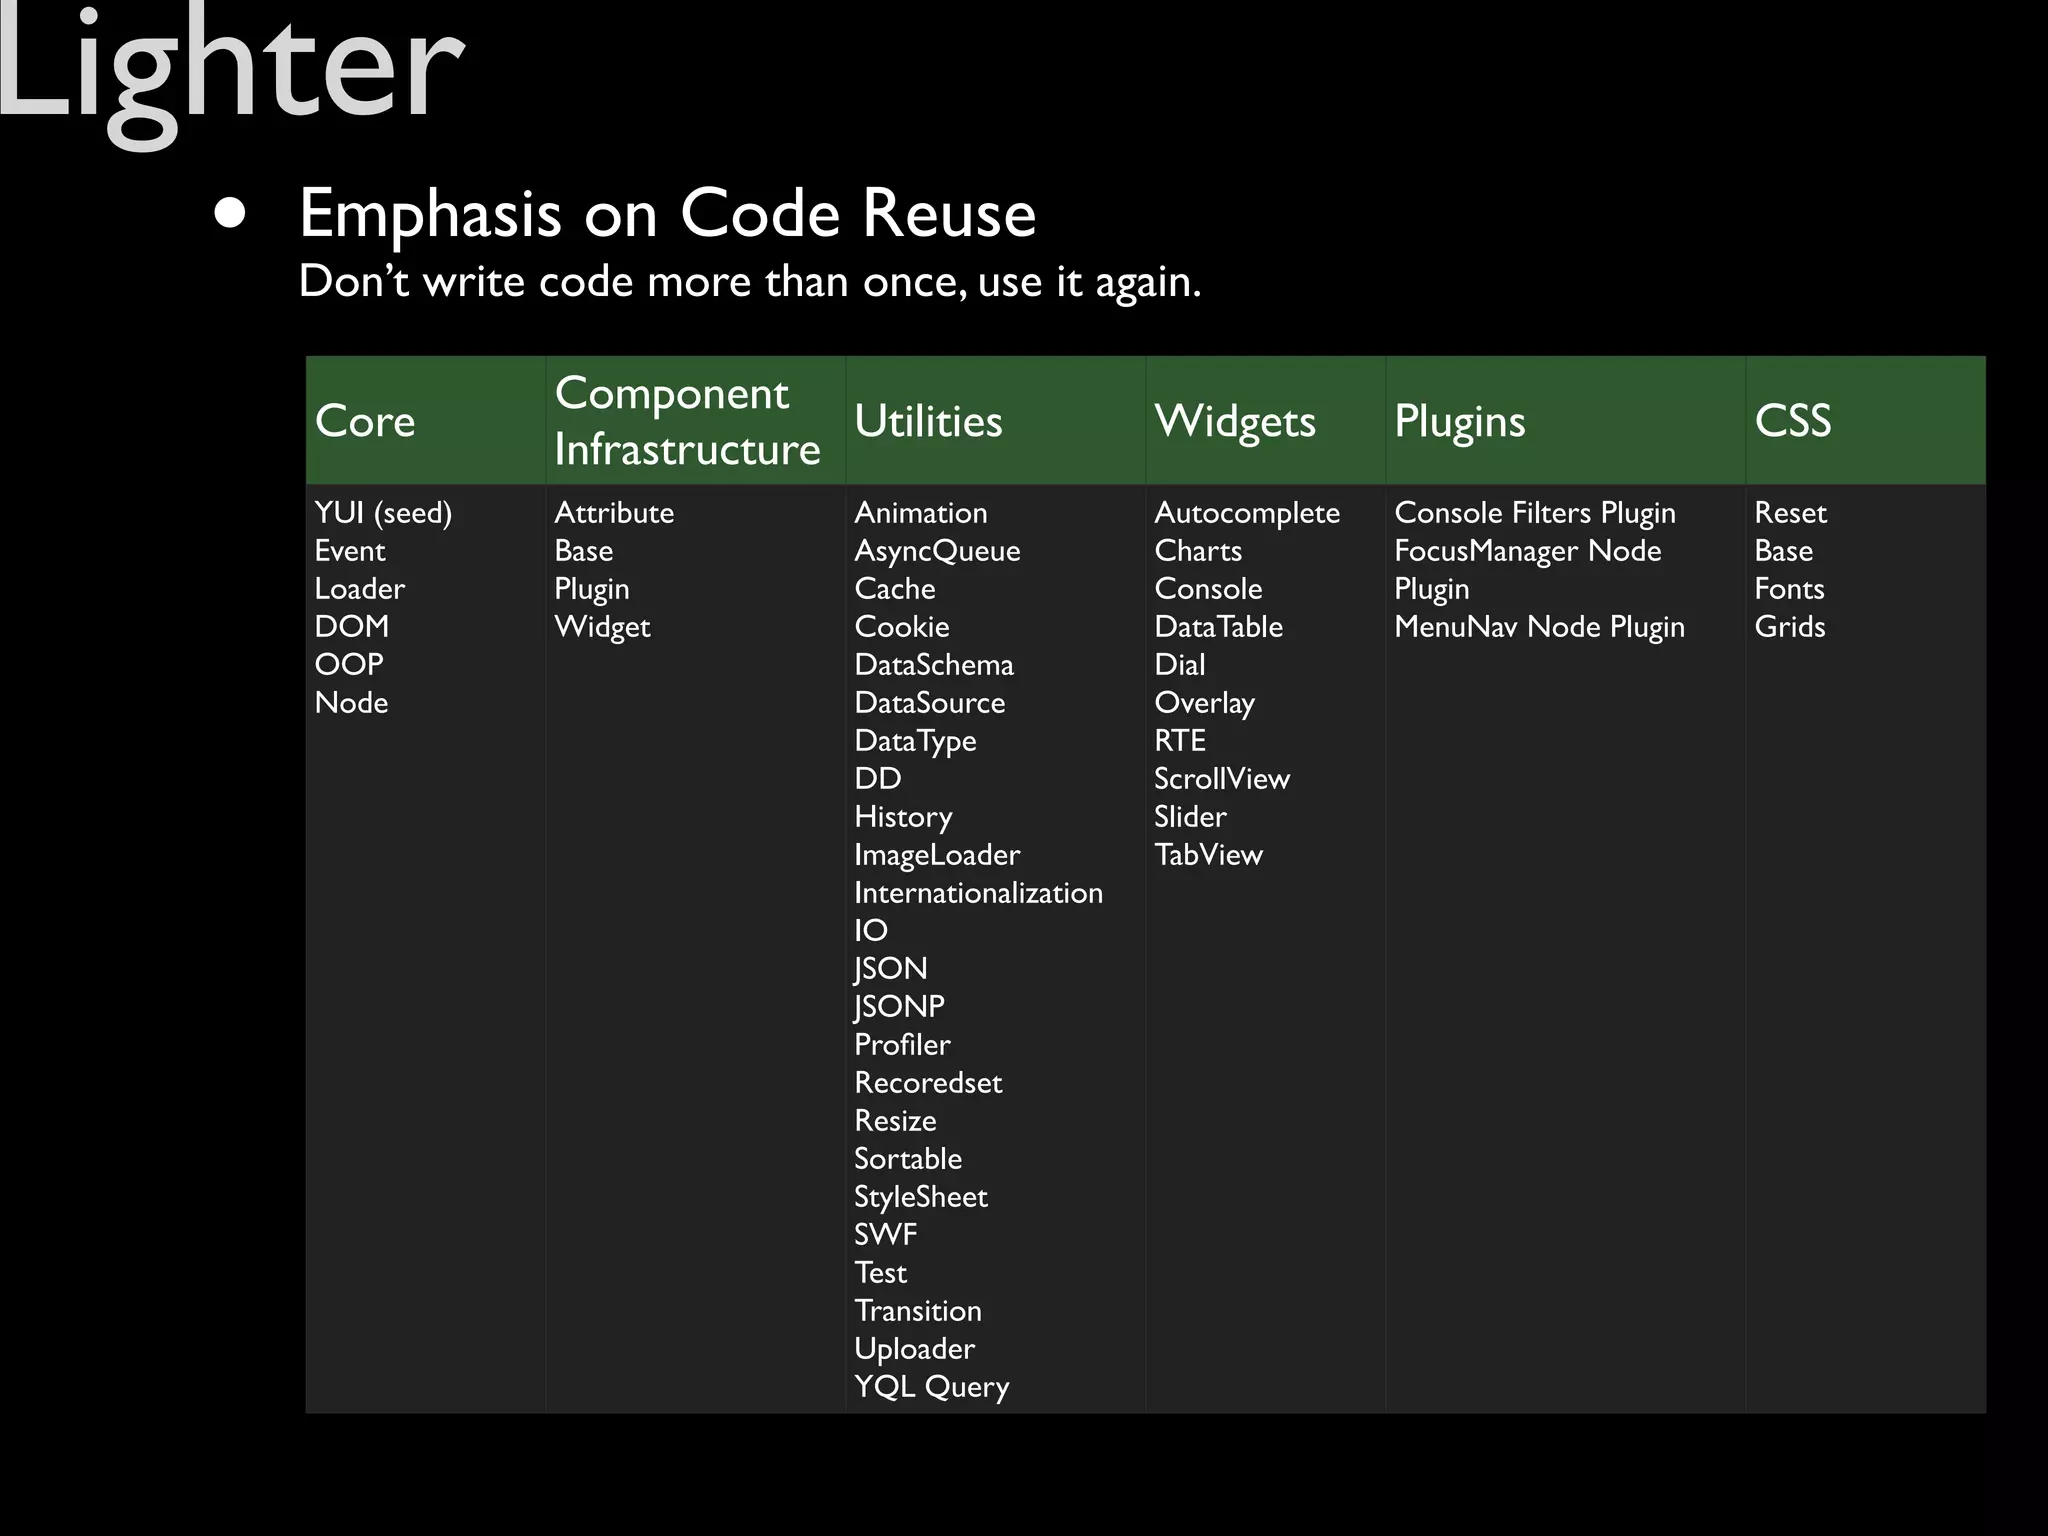Click 'Grids' in CSS column

pos(1790,627)
